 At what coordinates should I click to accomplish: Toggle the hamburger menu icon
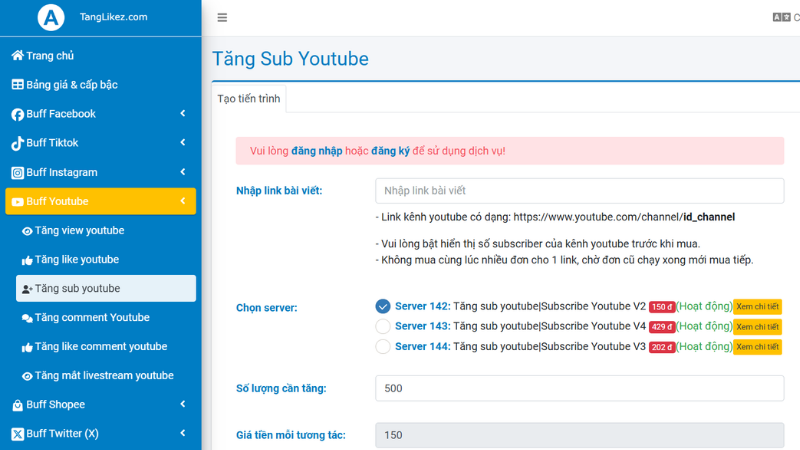click(x=222, y=18)
